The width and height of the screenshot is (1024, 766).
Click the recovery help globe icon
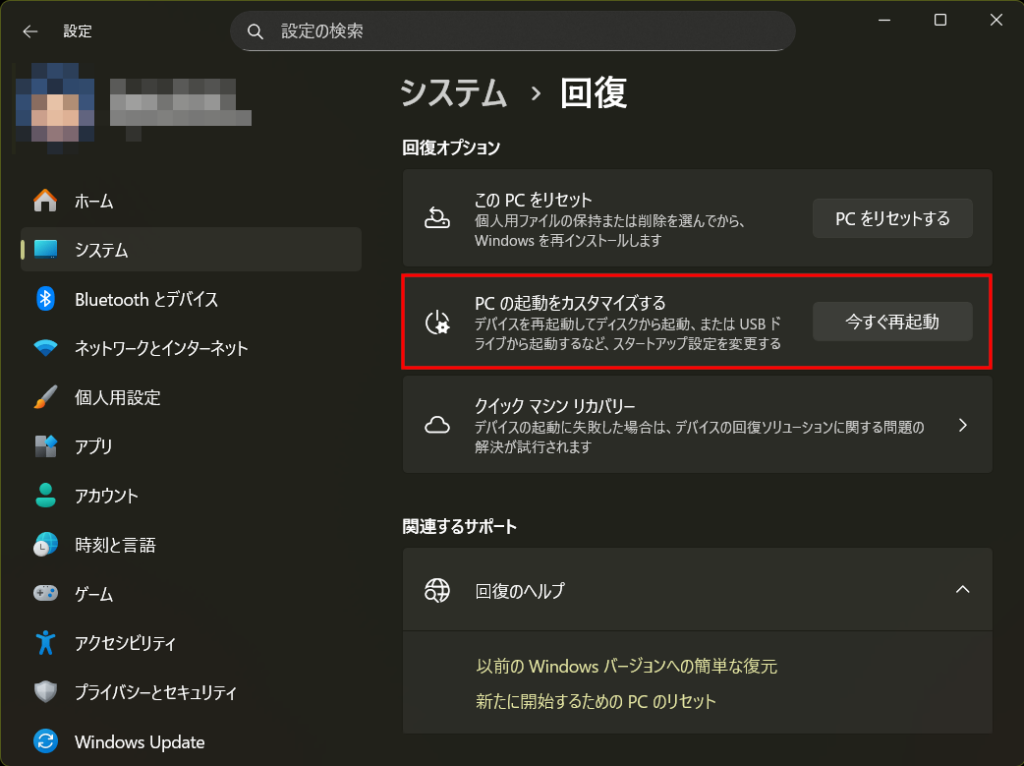click(437, 590)
